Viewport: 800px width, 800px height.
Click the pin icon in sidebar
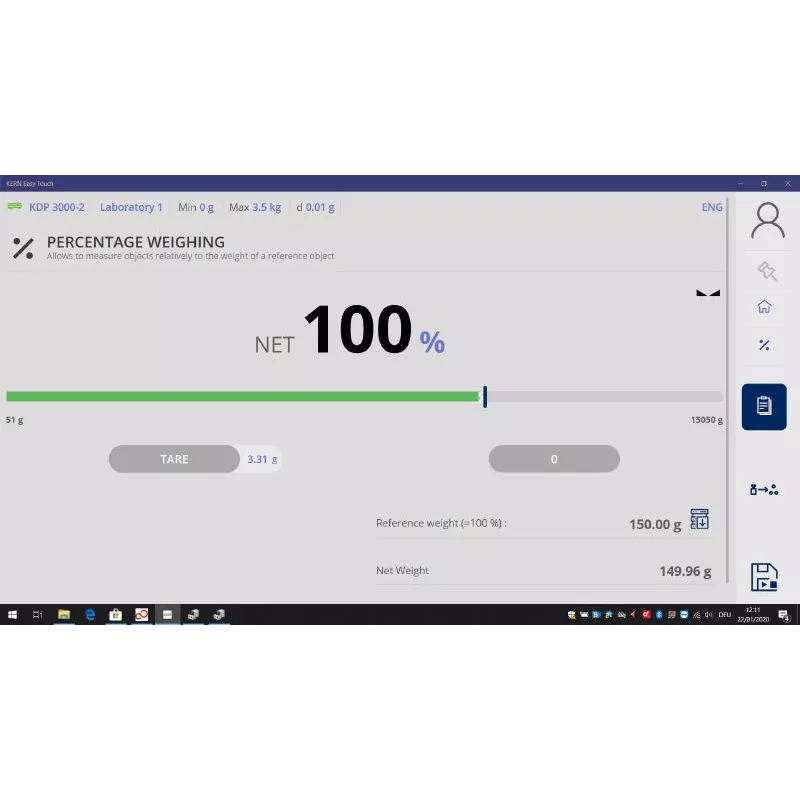click(x=767, y=270)
